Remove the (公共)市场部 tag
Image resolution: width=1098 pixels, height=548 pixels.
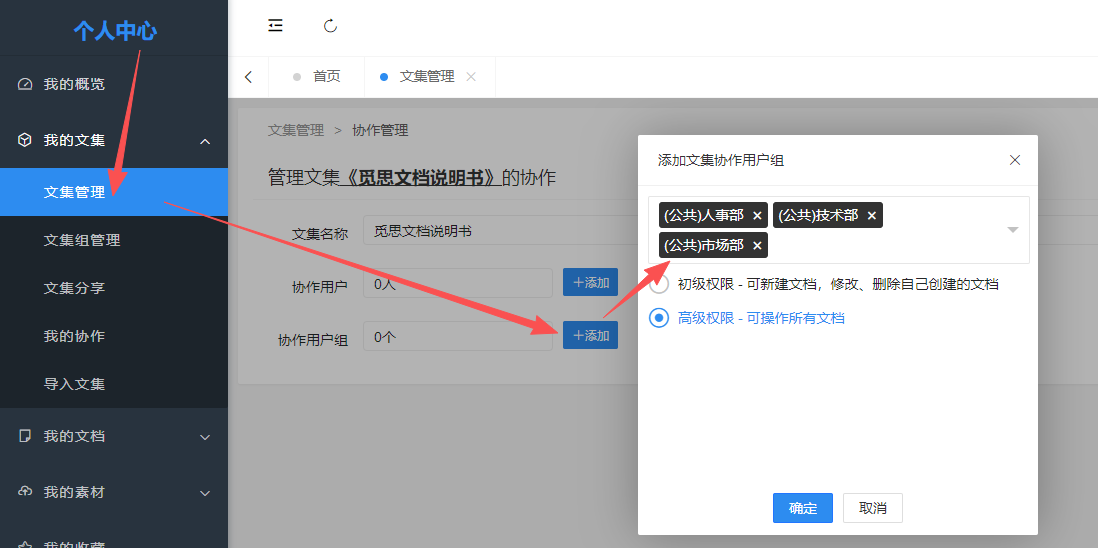757,246
